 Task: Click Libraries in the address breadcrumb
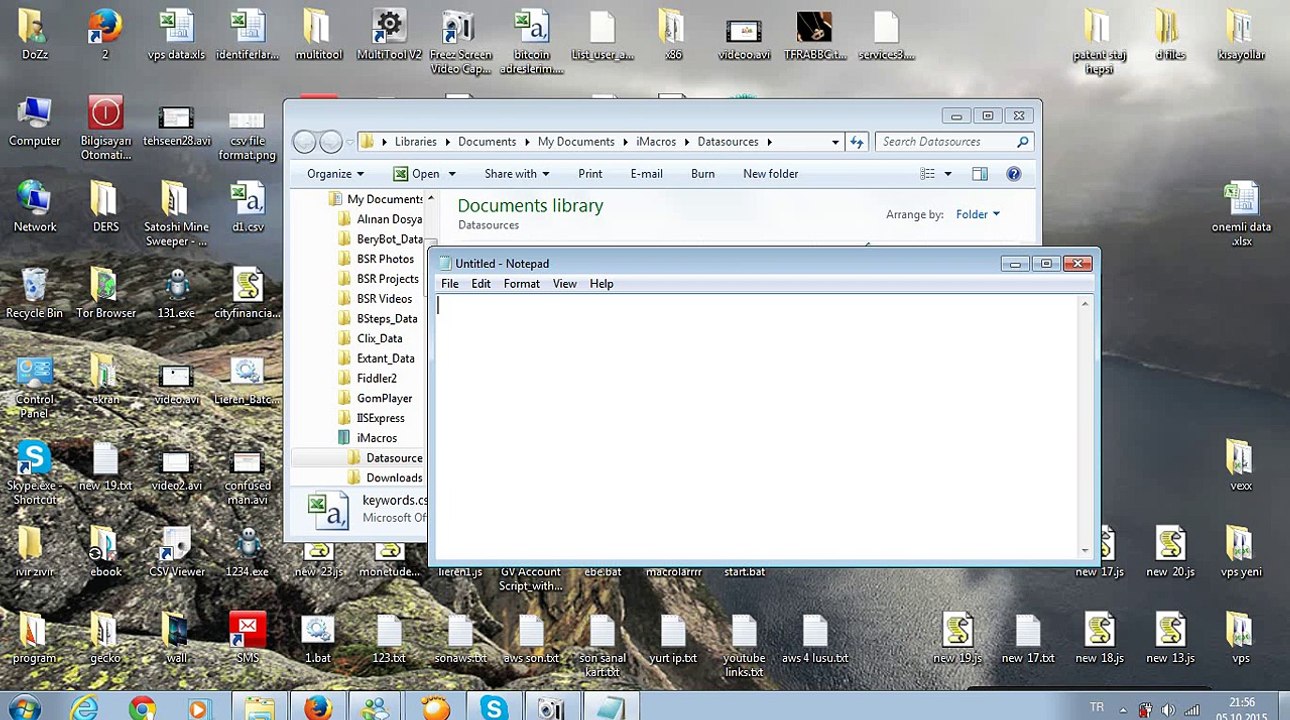(415, 142)
